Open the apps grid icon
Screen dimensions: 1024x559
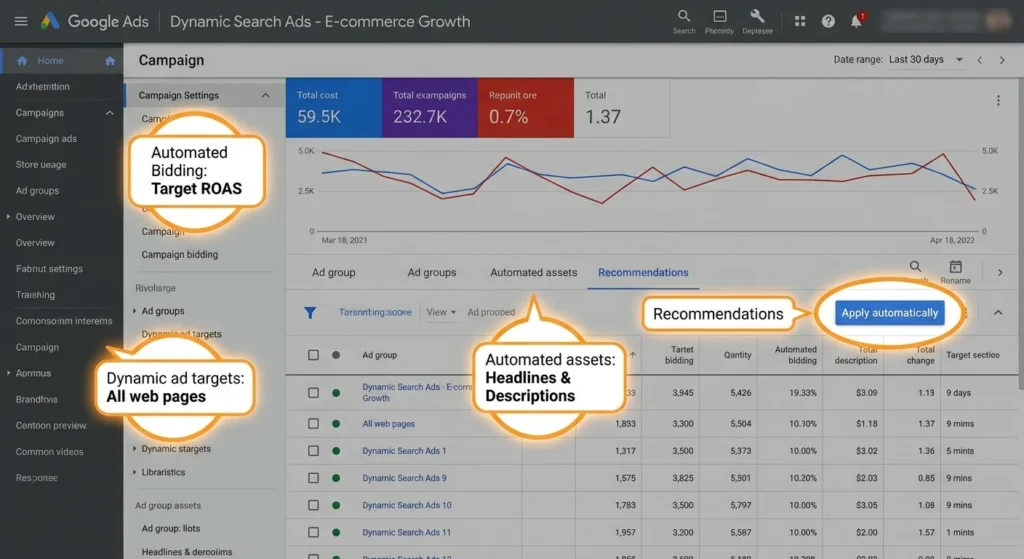800,22
